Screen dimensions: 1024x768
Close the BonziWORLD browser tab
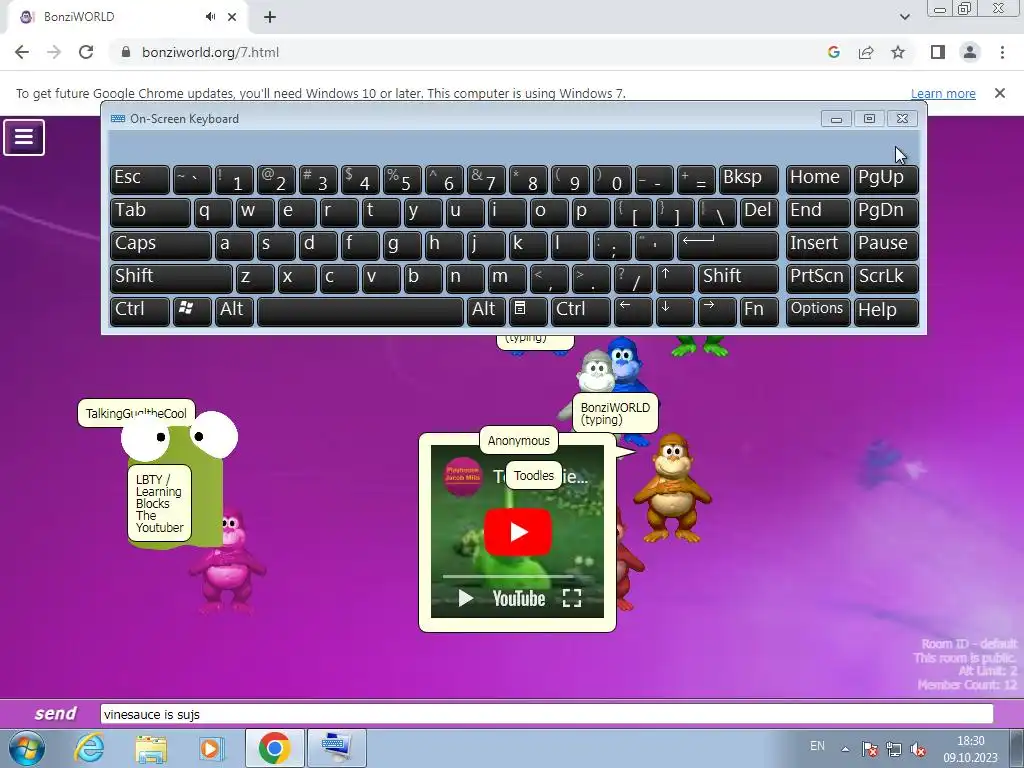[232, 17]
